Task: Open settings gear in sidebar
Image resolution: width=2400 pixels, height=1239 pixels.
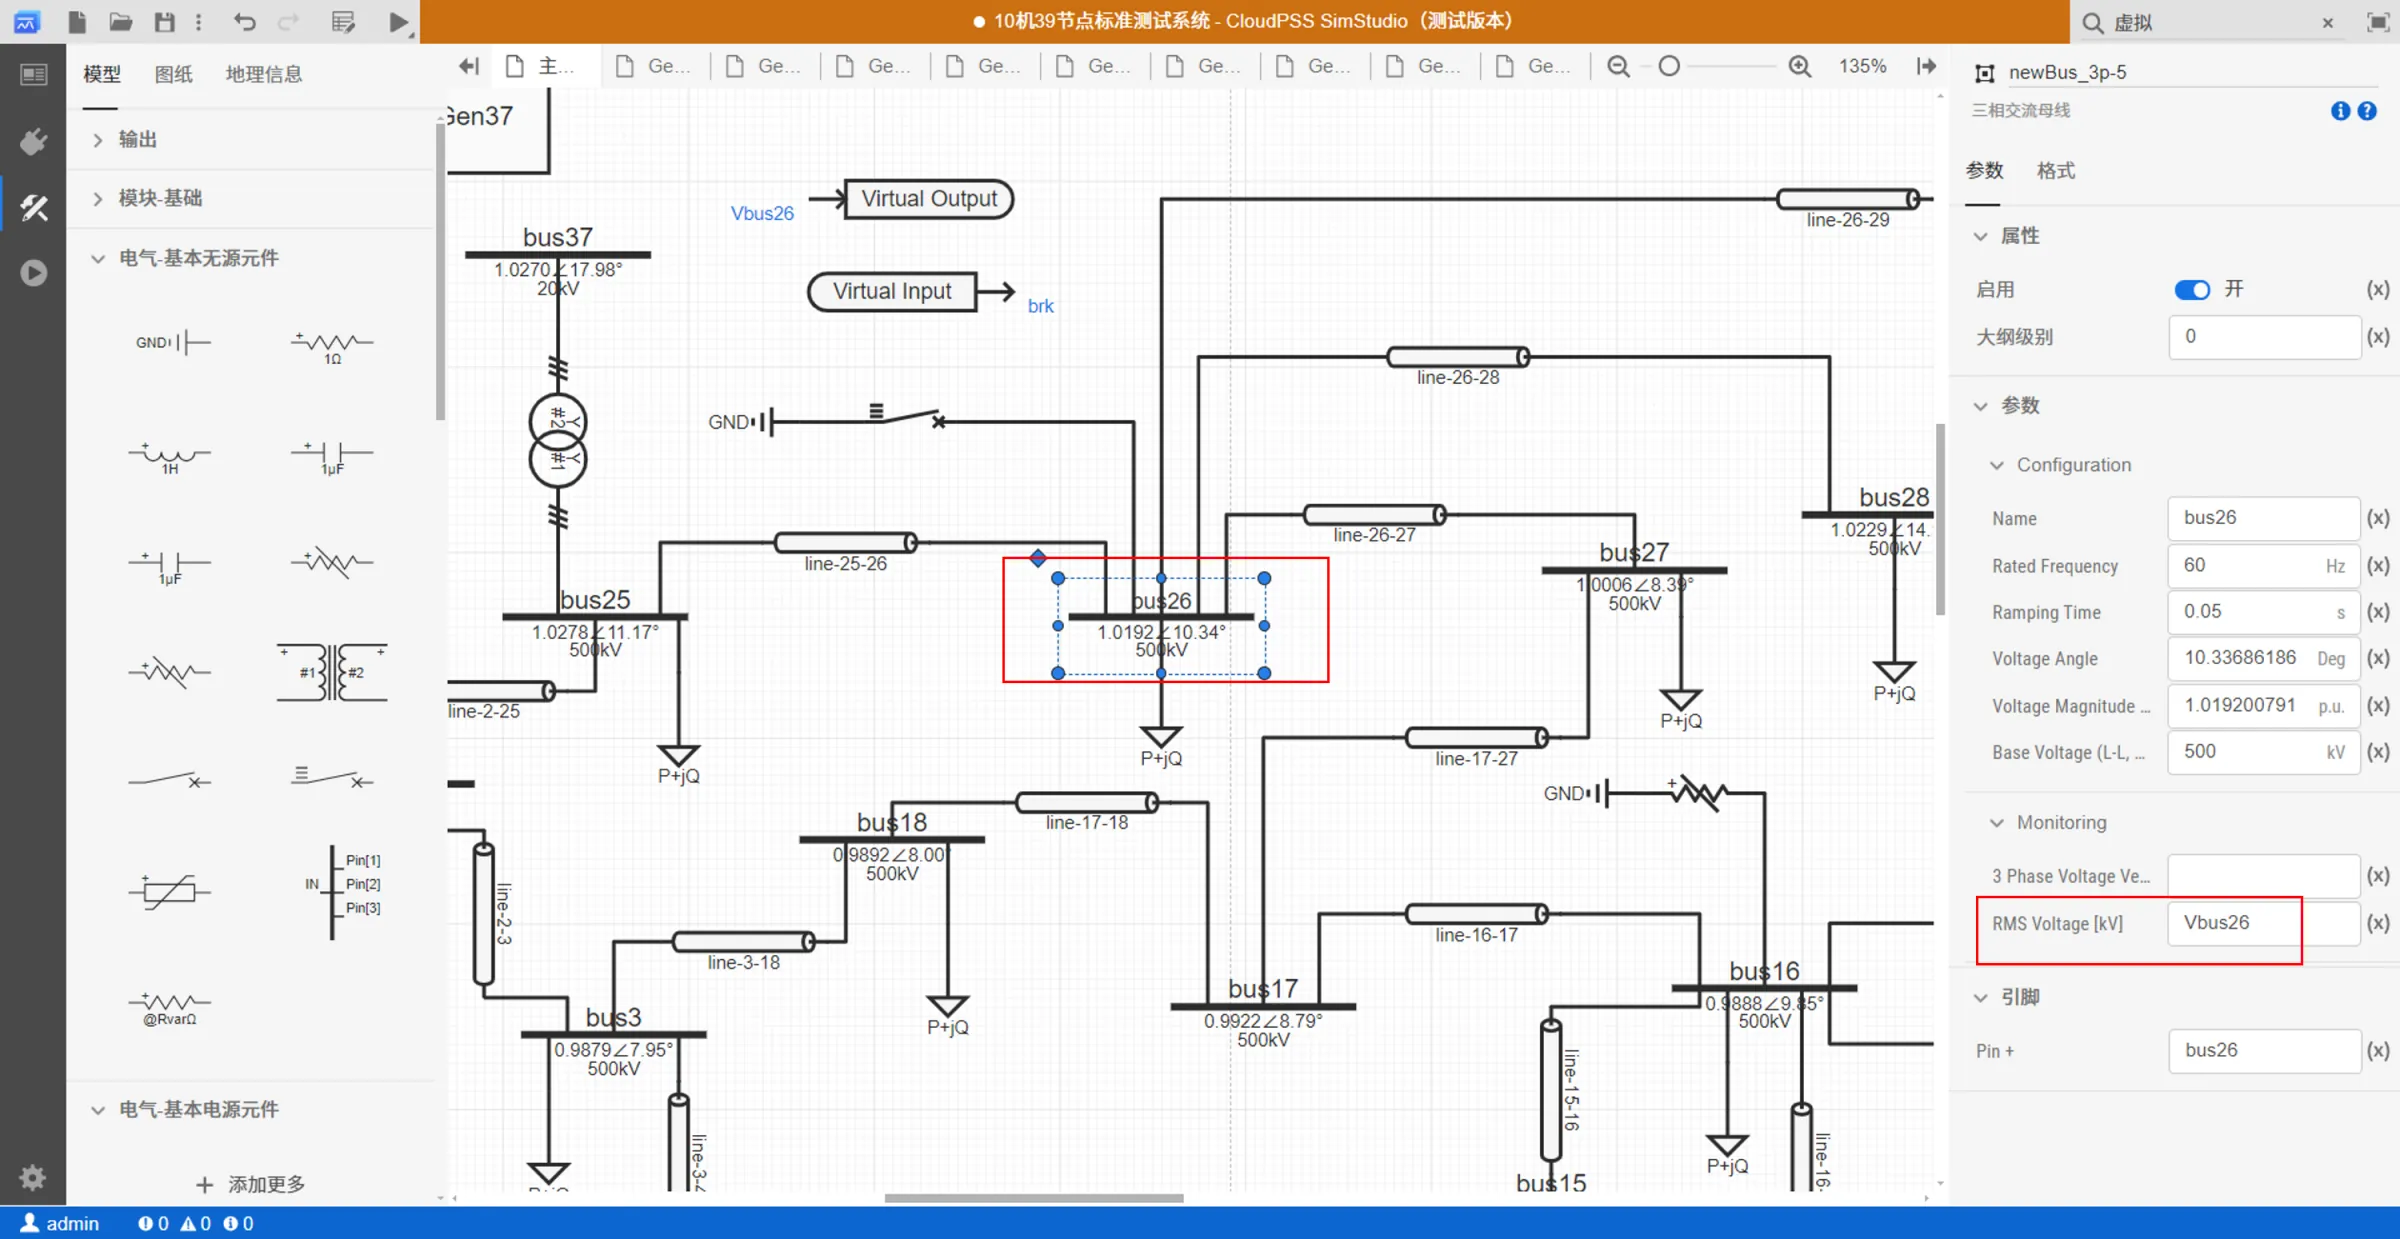Action: (x=33, y=1177)
